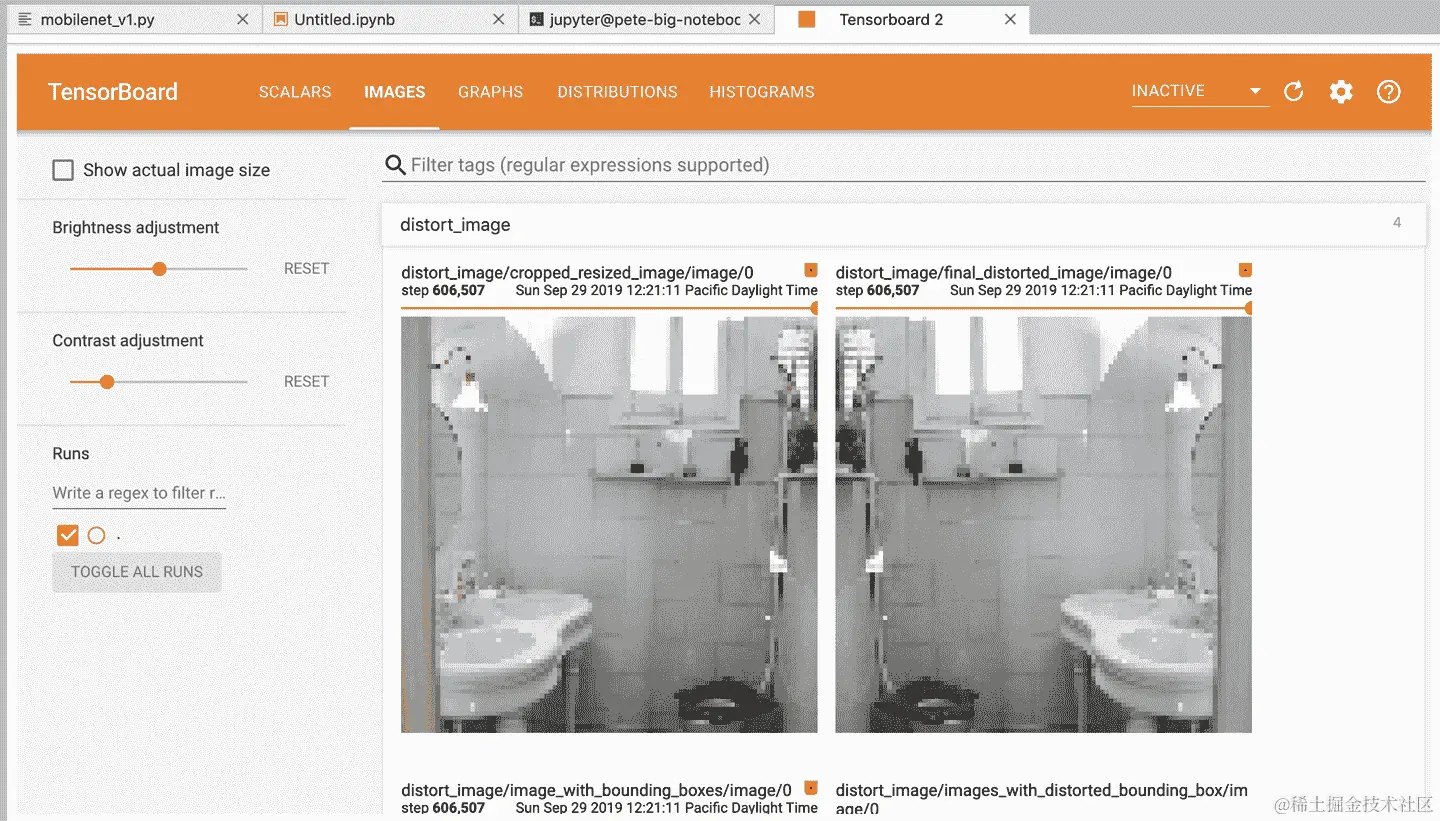Collapse the distort_image section
The width and height of the screenshot is (1440, 821).
903,225
